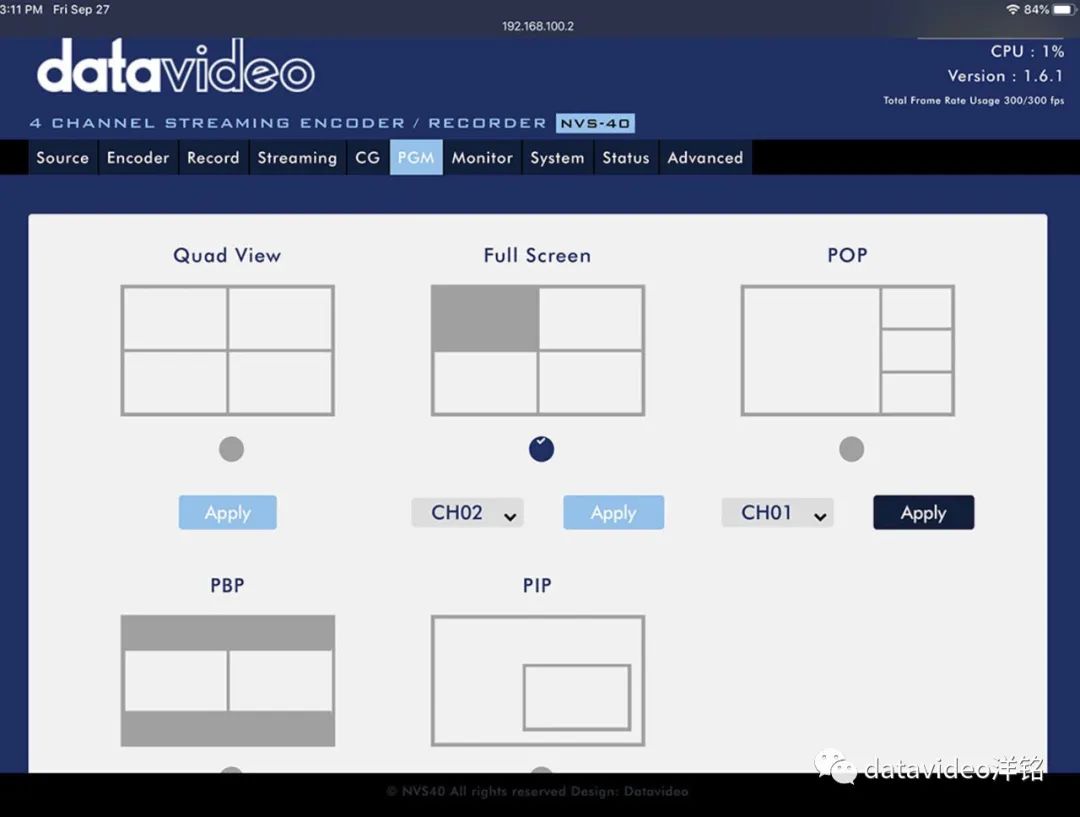Apply the Quad View layout
Viewport: 1080px width, 817px height.
tap(227, 513)
